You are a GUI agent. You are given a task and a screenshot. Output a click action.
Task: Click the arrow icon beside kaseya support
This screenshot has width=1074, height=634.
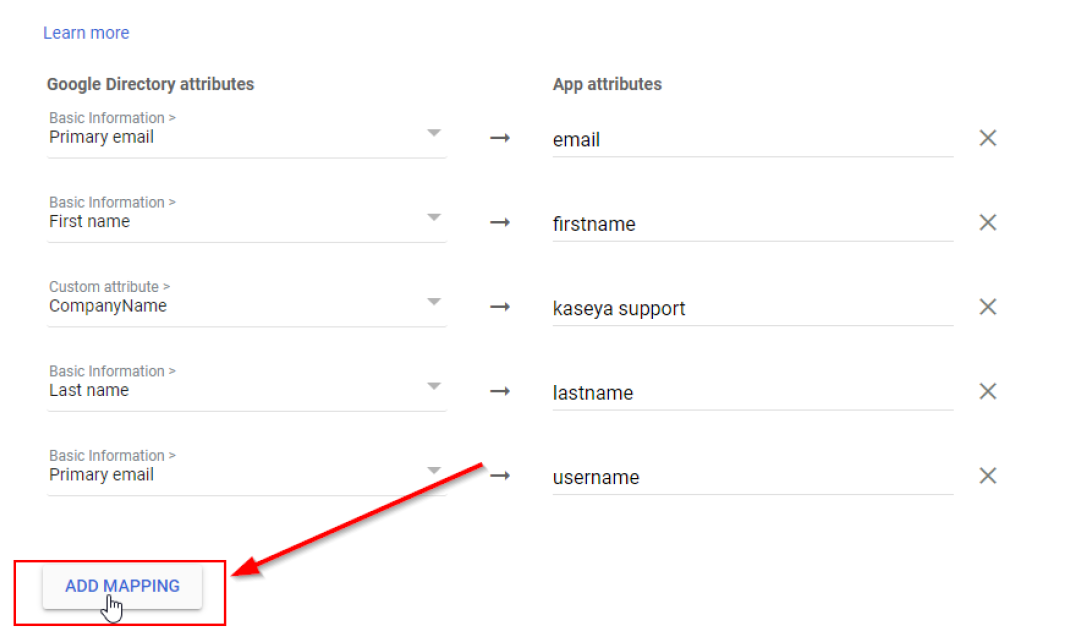click(x=500, y=307)
